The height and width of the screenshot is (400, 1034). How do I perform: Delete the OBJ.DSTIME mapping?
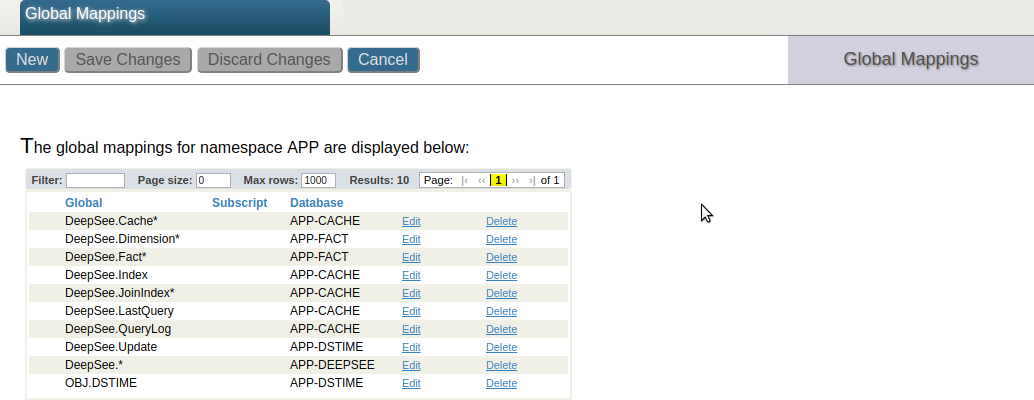[501, 383]
